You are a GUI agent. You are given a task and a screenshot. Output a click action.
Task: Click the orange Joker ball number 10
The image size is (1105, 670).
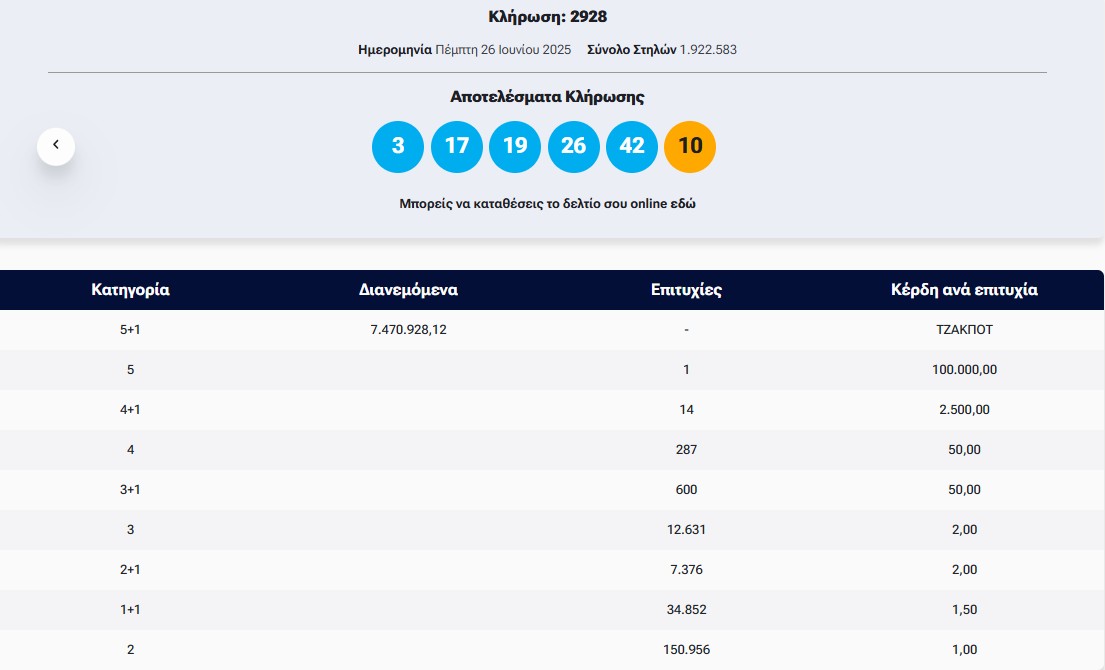pos(690,146)
